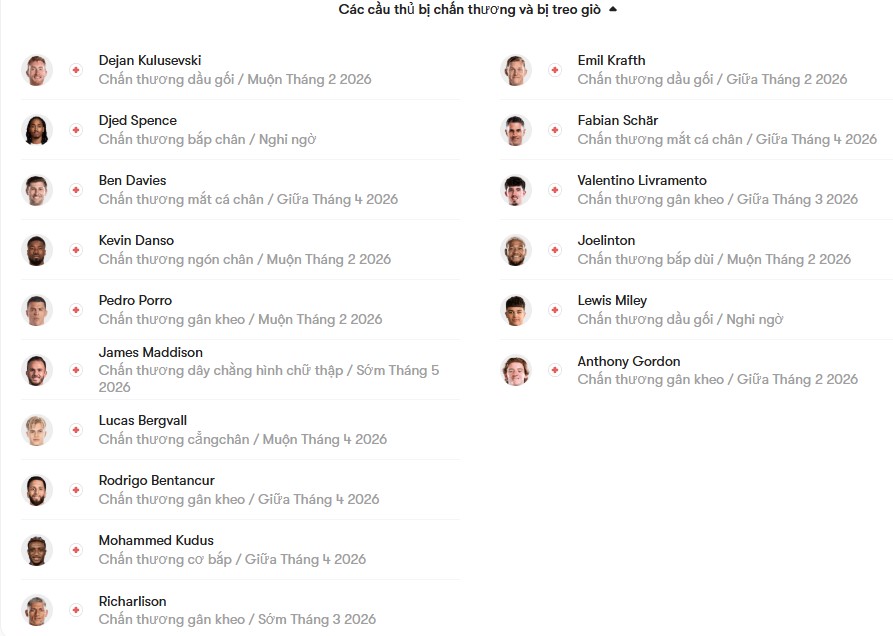
Task: Open Lewis Miley's profile picture
Action: (x=516, y=310)
